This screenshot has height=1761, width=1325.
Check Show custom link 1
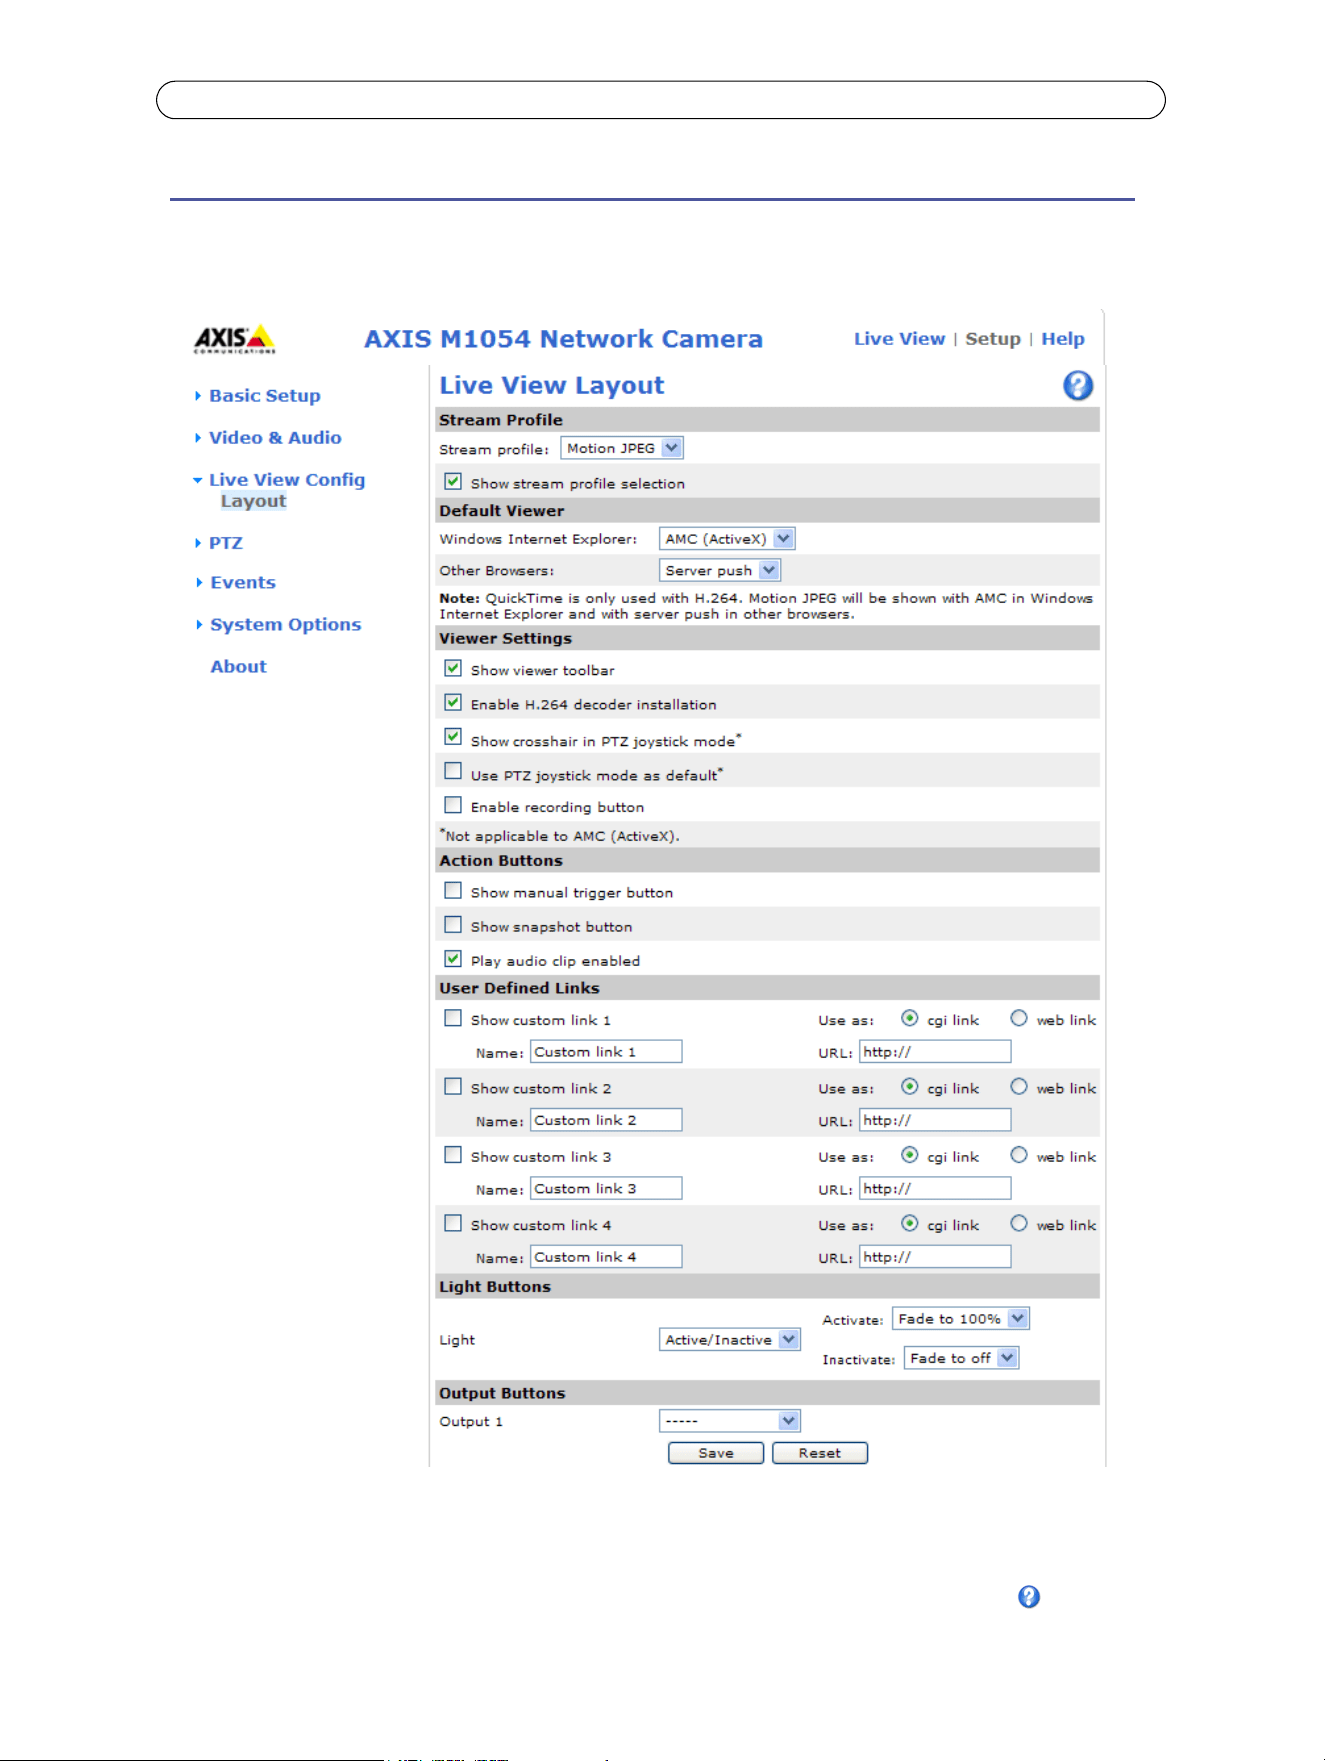[x=453, y=1019]
